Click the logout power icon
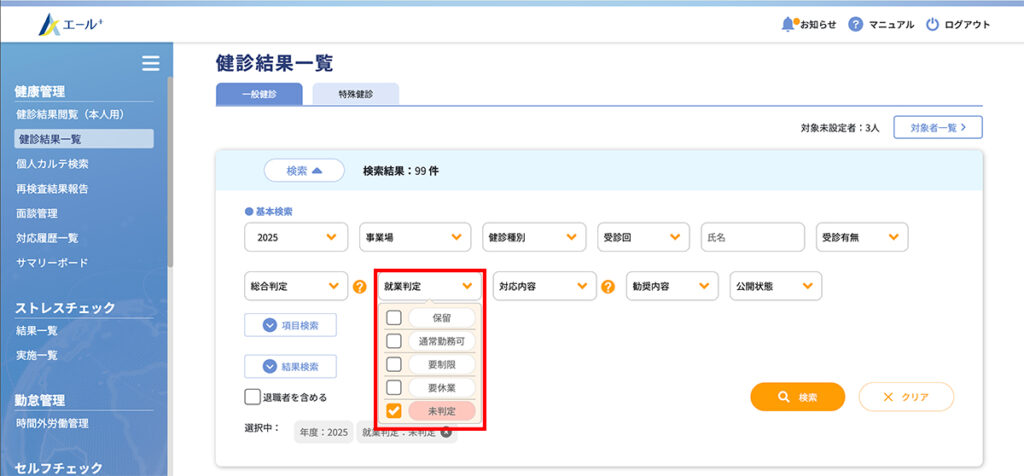This screenshot has height=476, width=1024. [932, 24]
